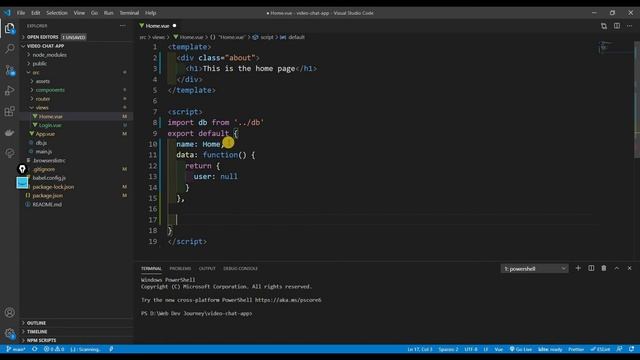Image resolution: width=640 pixels, height=360 pixels.
Task: Open the File menu
Action: 21,13
